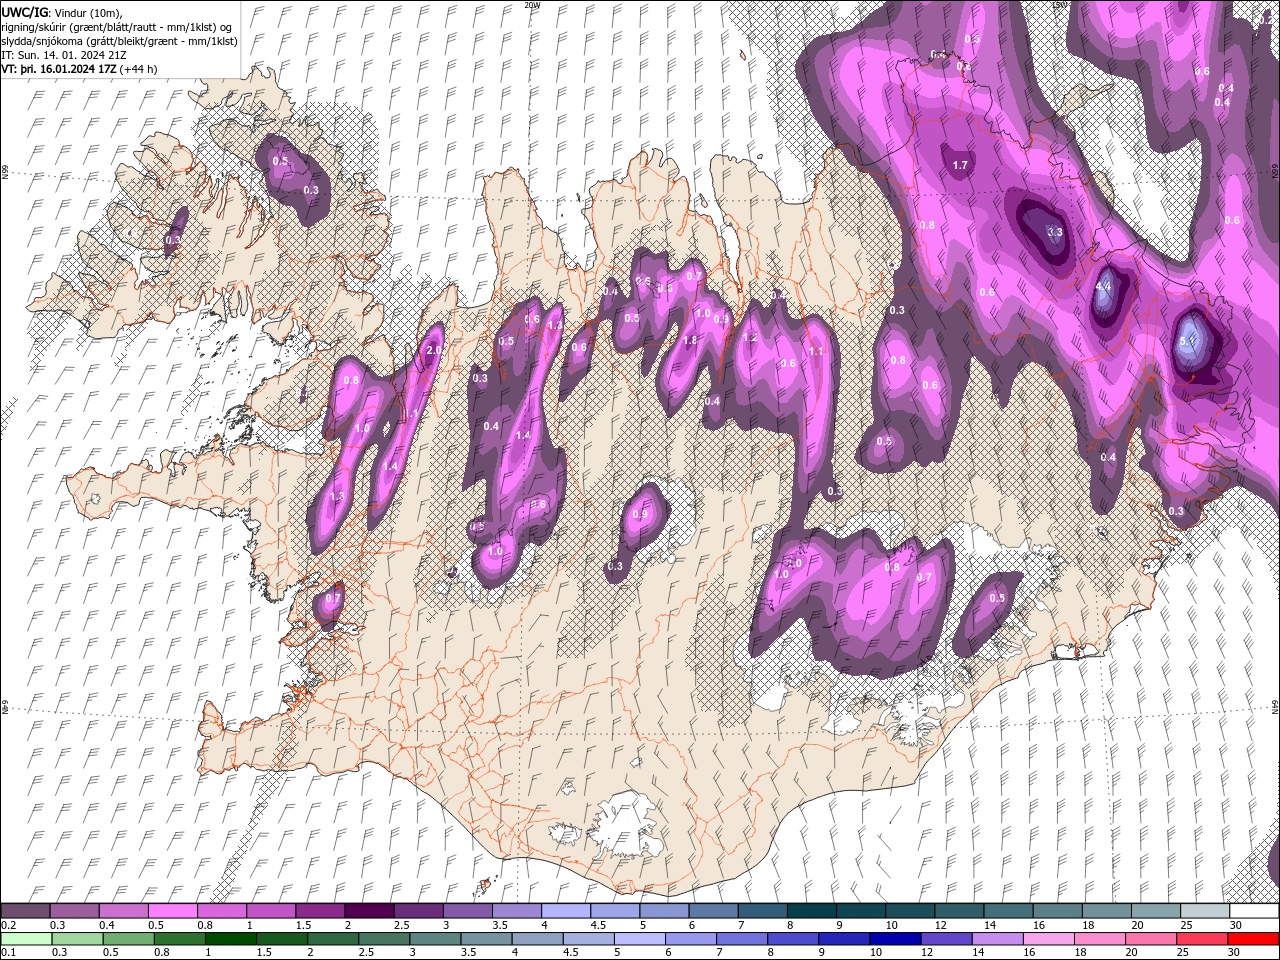Click the '20W' longitude label at the top edge
The image size is (1280, 960).
pos(532,4)
